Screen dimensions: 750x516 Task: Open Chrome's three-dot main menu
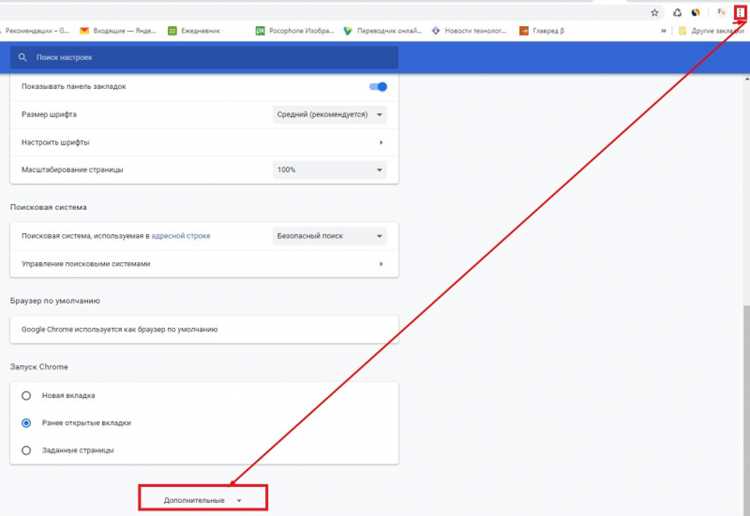pyautogui.click(x=740, y=13)
